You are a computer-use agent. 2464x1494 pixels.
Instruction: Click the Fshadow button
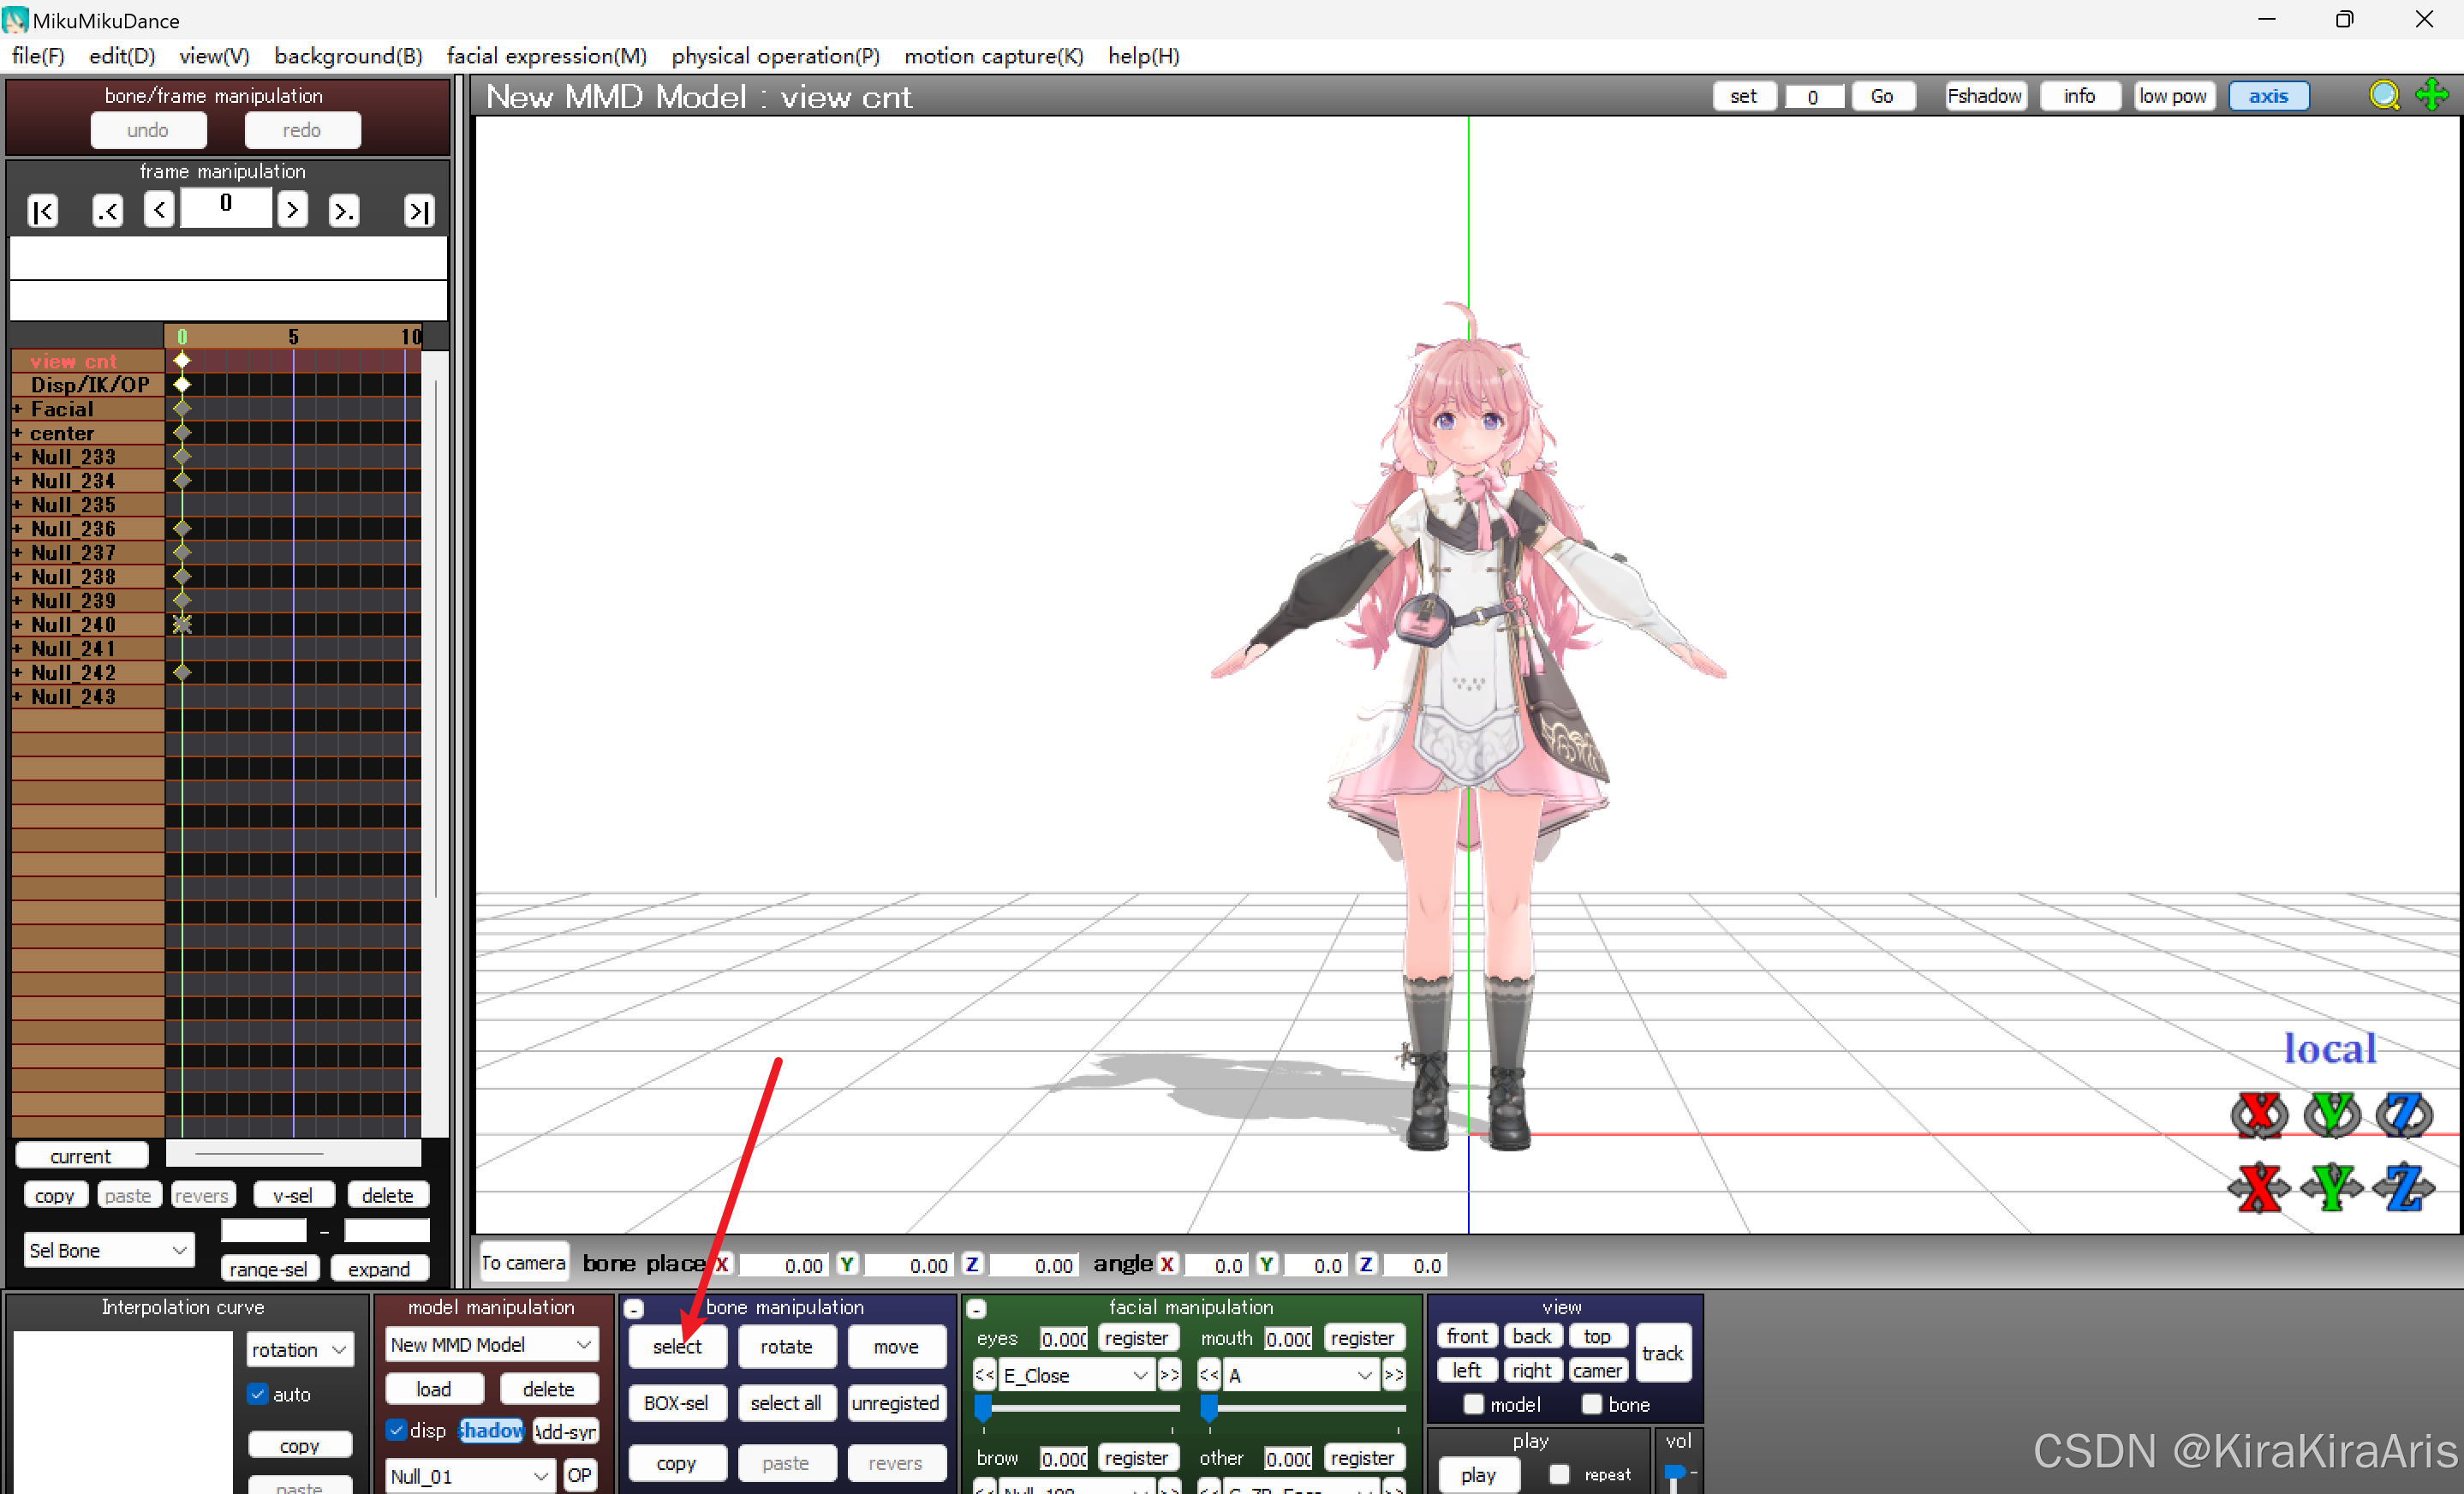click(x=1984, y=96)
